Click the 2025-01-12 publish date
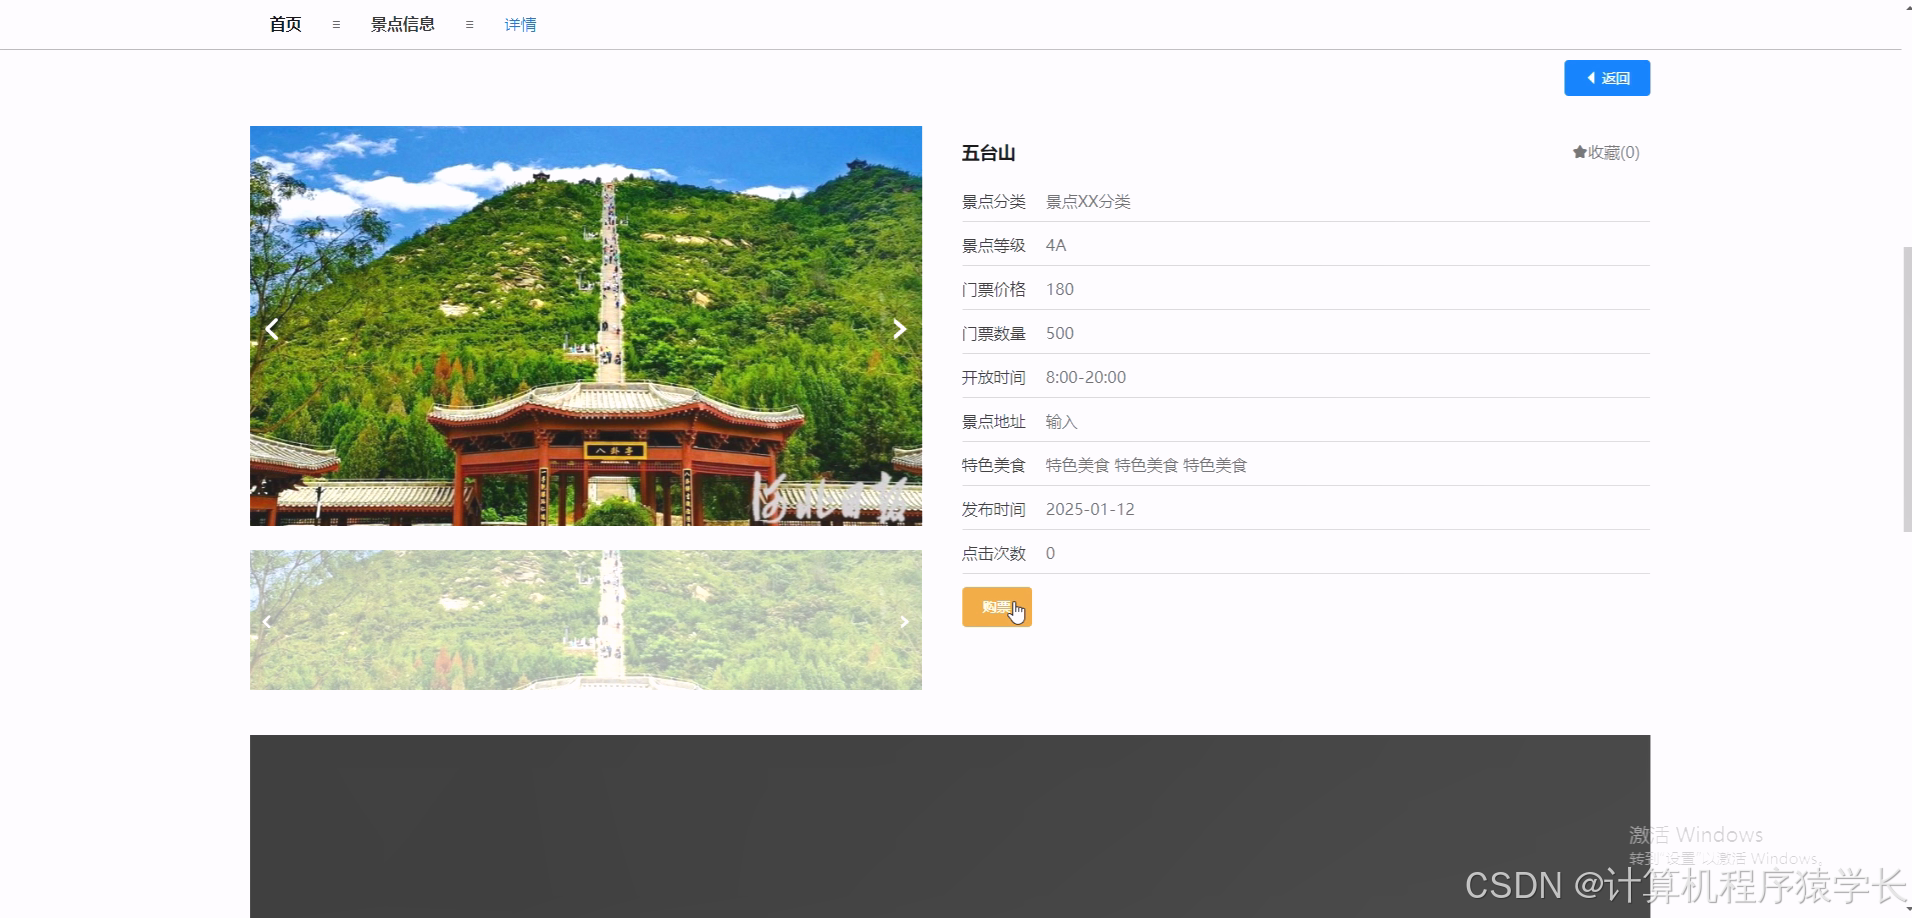Image resolution: width=1912 pixels, height=918 pixels. pos(1090,509)
